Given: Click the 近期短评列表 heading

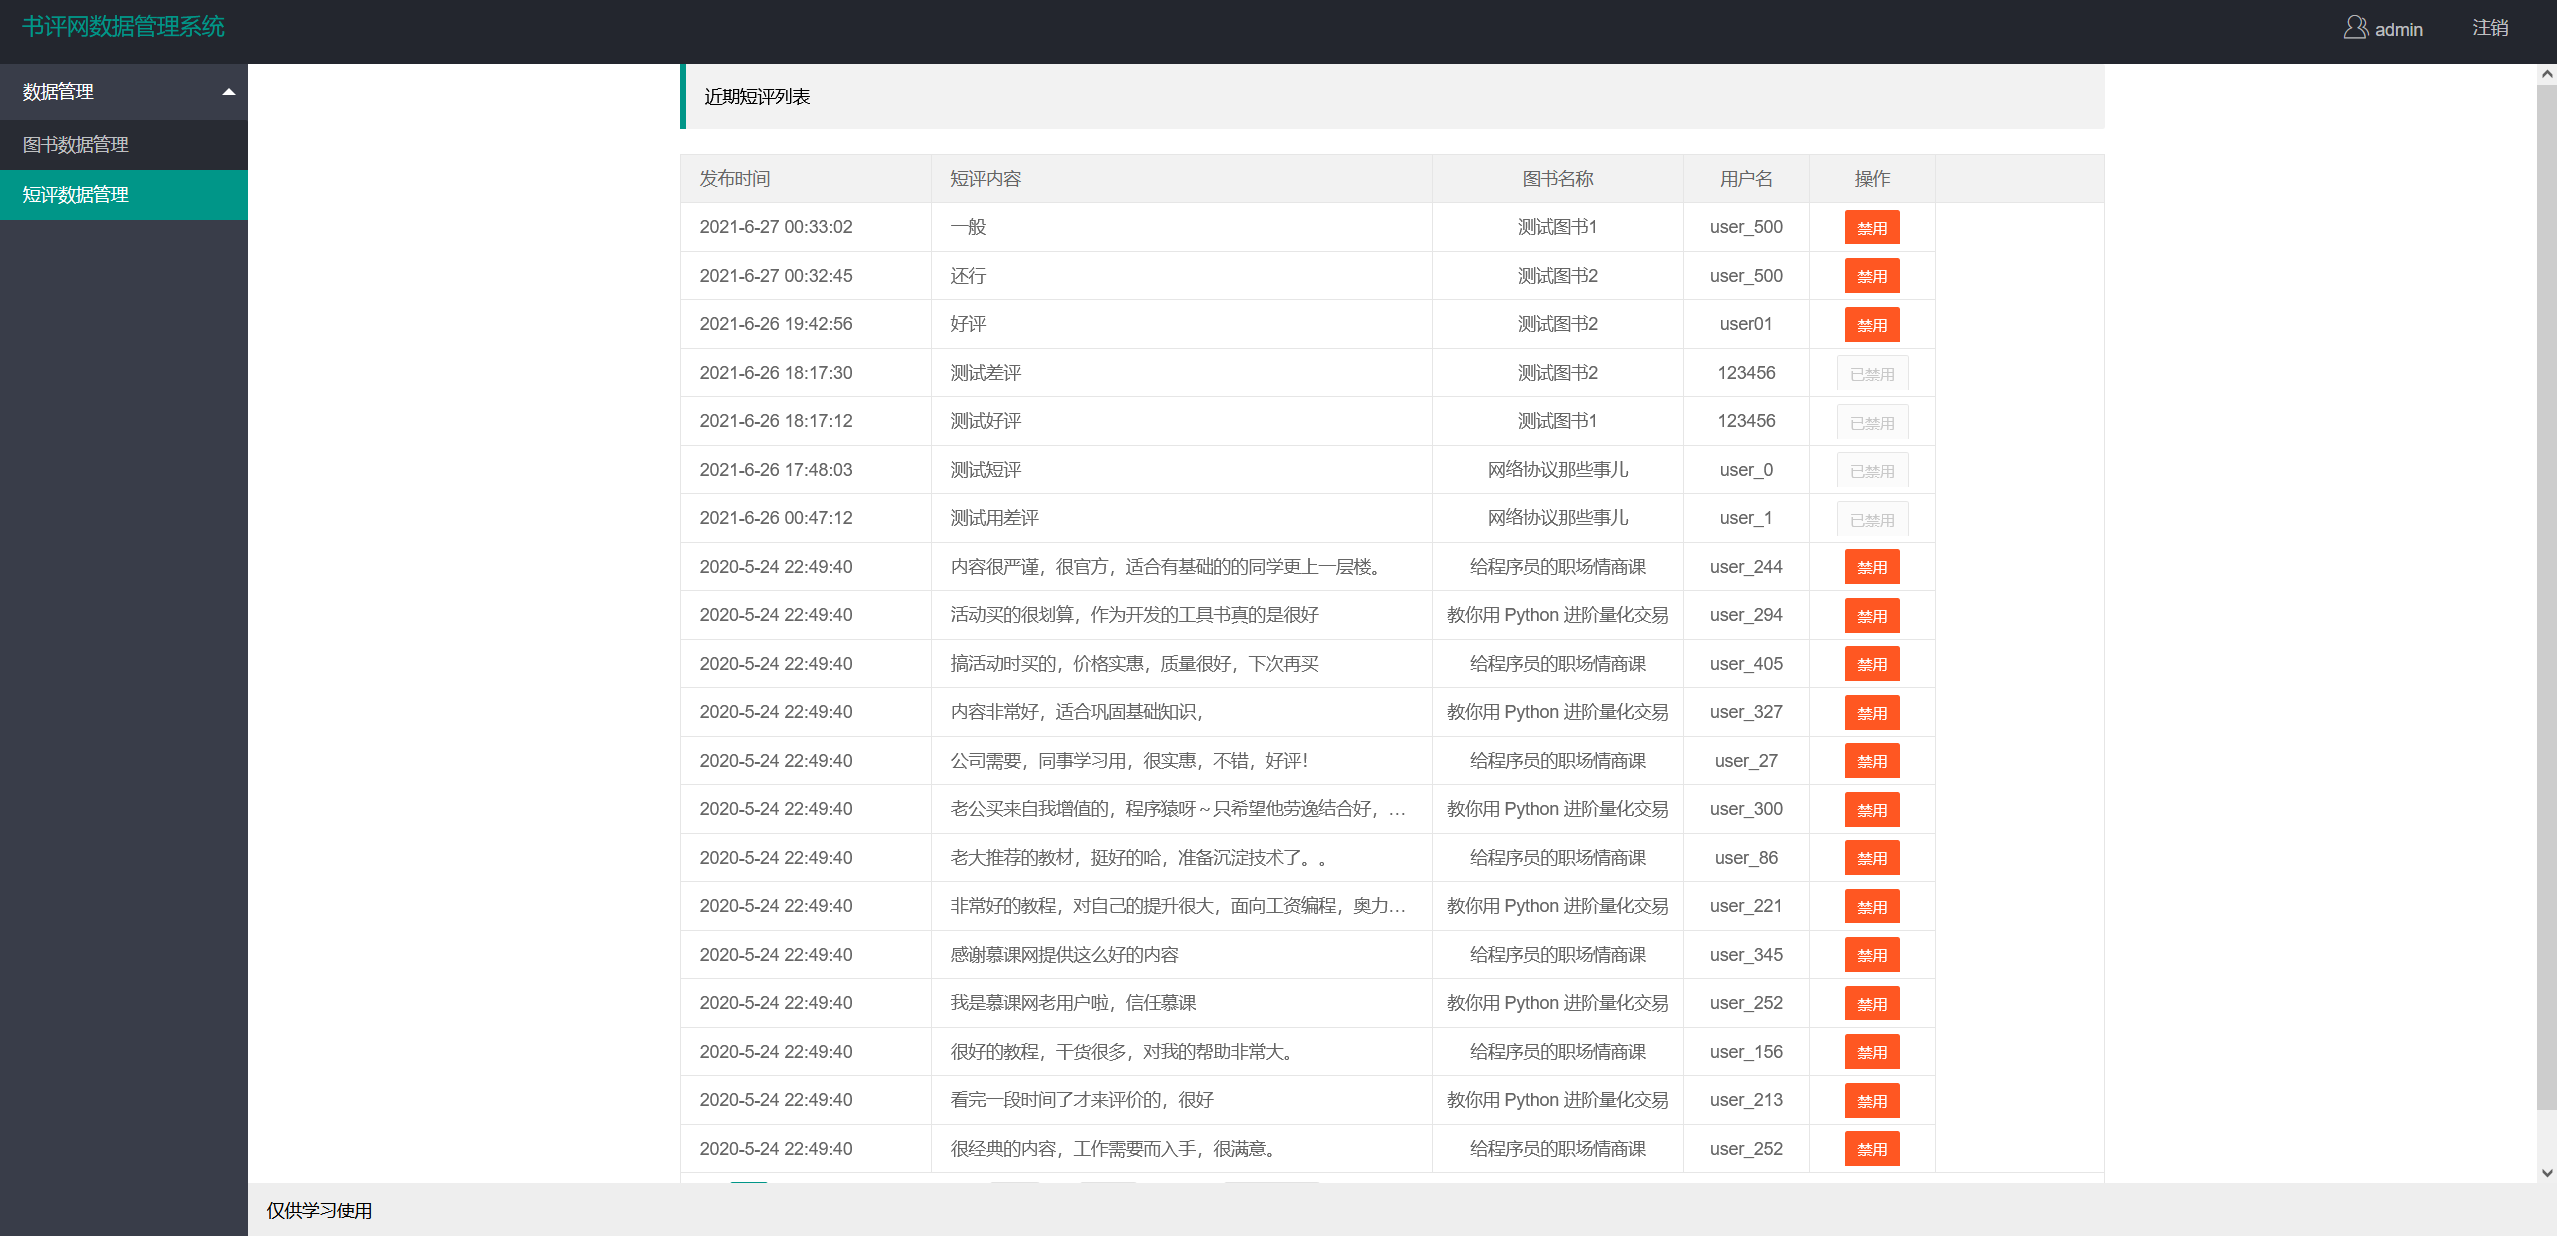Looking at the screenshot, I should 757,97.
